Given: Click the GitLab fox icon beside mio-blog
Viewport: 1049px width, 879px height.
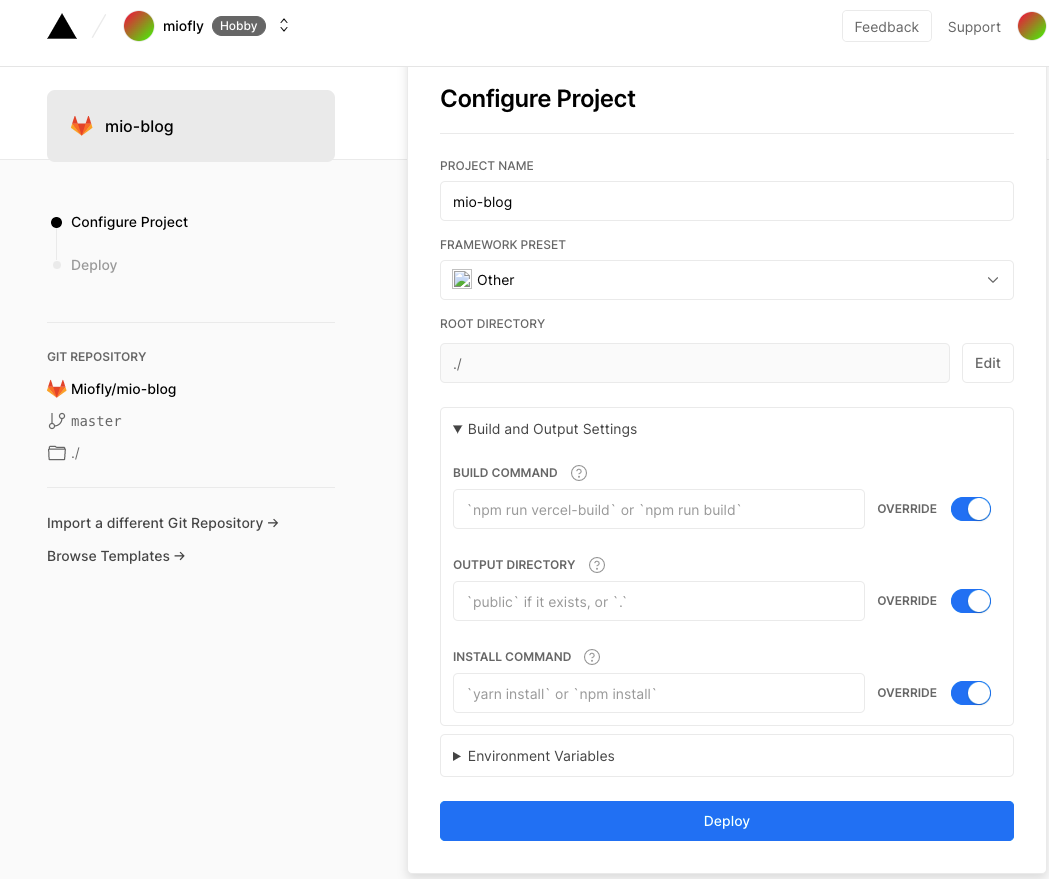Looking at the screenshot, I should tap(82, 126).
